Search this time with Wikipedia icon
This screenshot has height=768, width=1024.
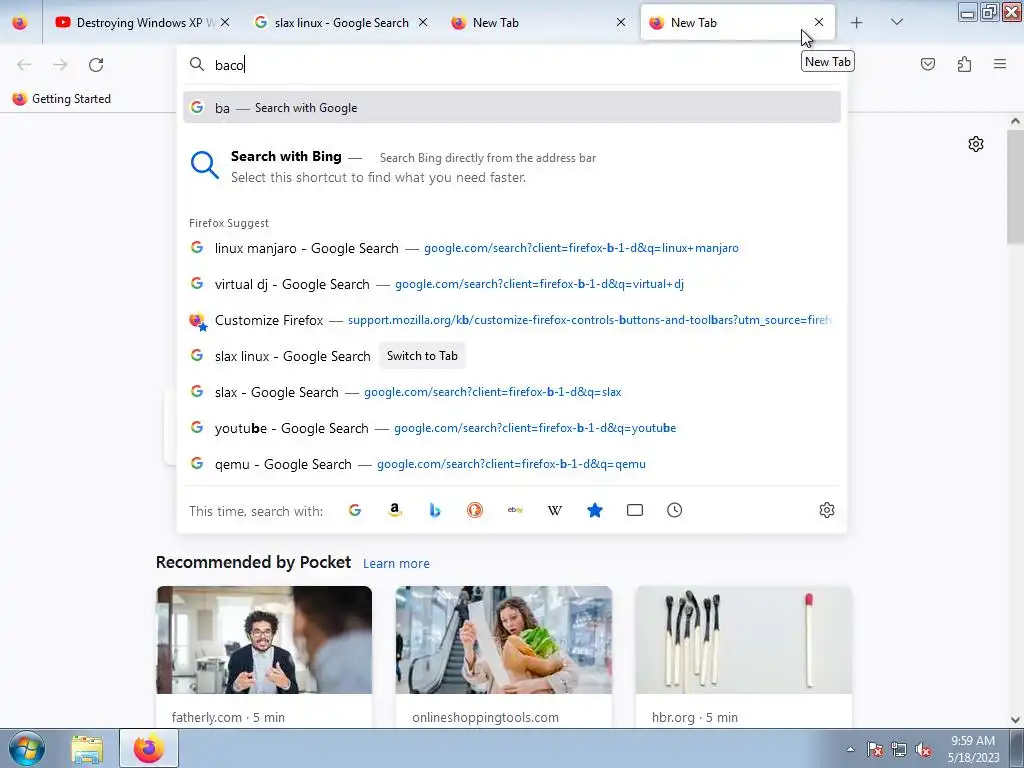point(554,510)
